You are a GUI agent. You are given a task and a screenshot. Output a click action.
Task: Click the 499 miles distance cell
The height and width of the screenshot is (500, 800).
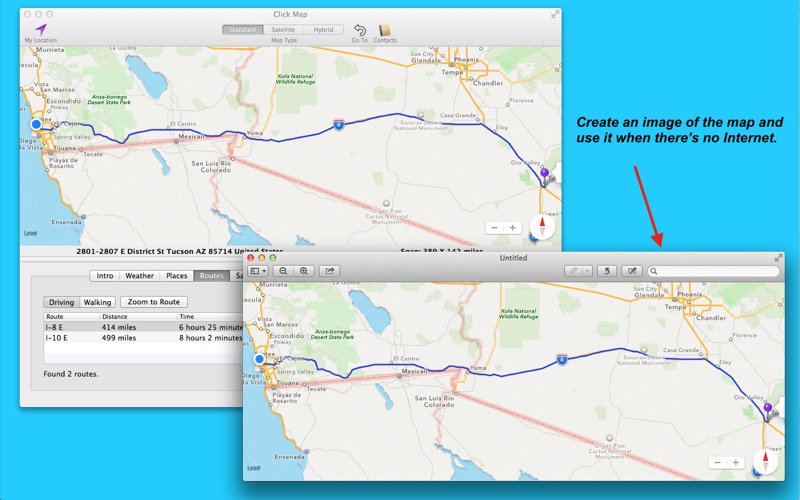coord(119,338)
